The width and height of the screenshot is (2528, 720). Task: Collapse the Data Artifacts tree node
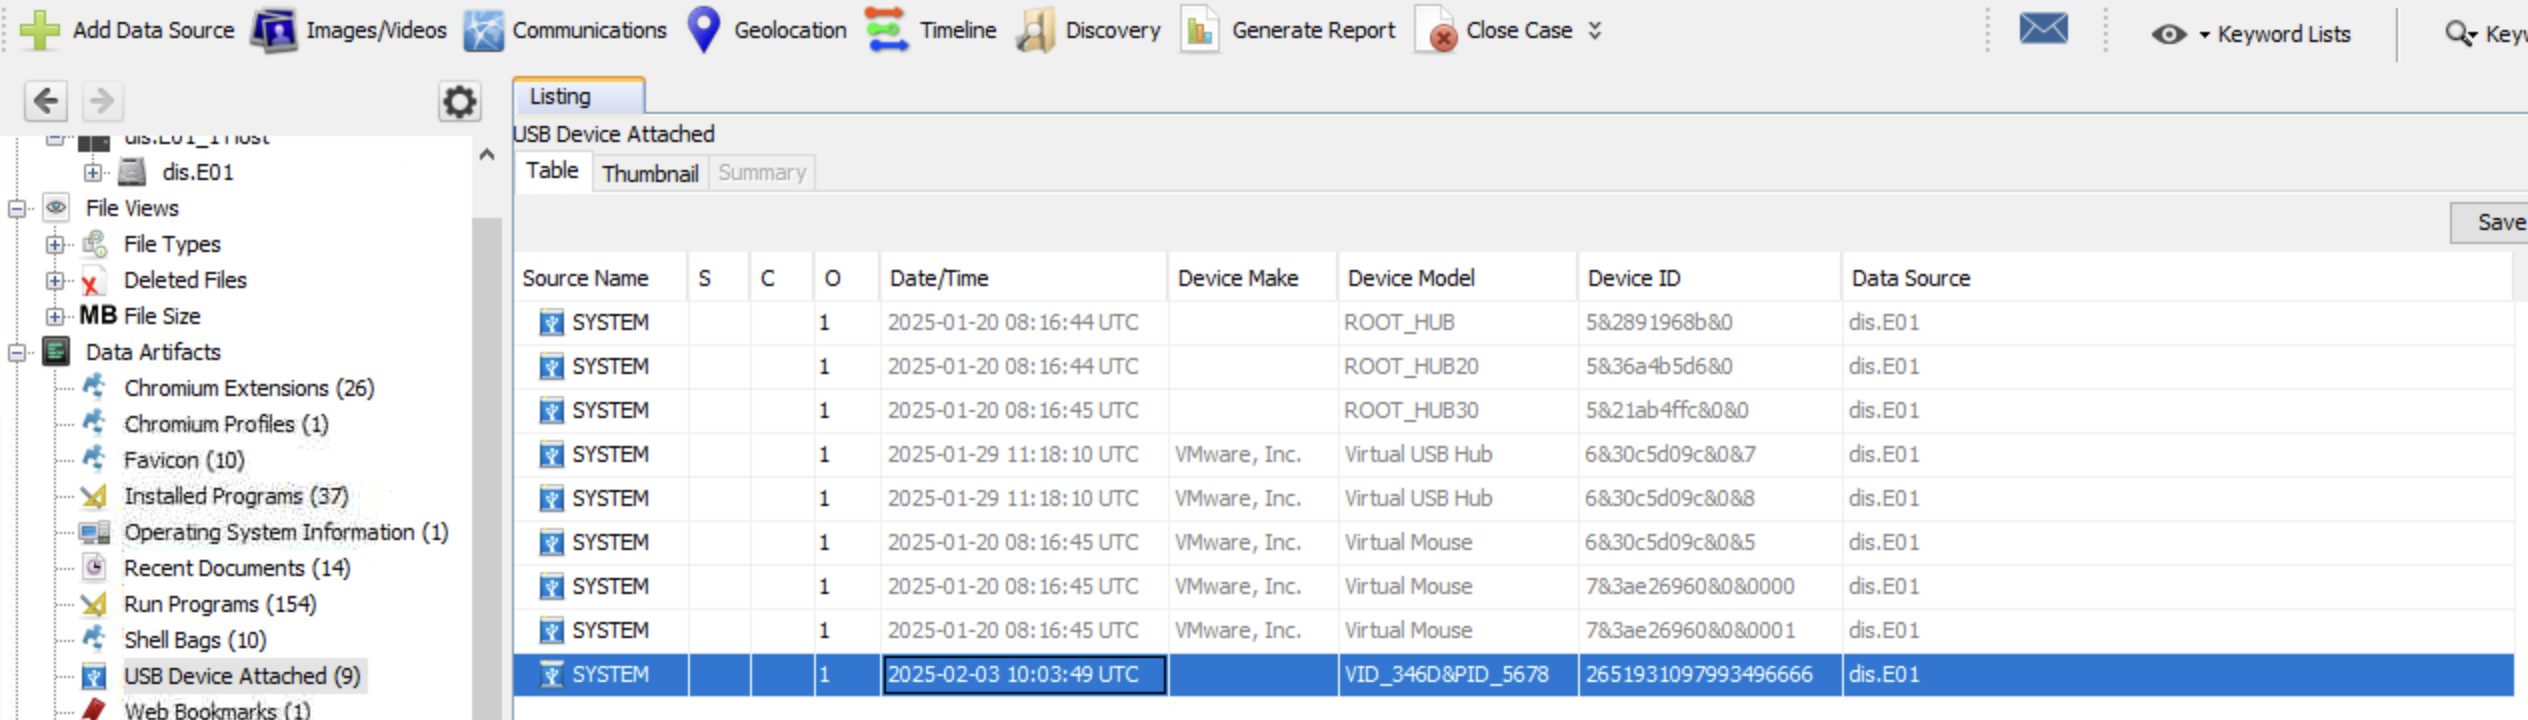coord(17,352)
